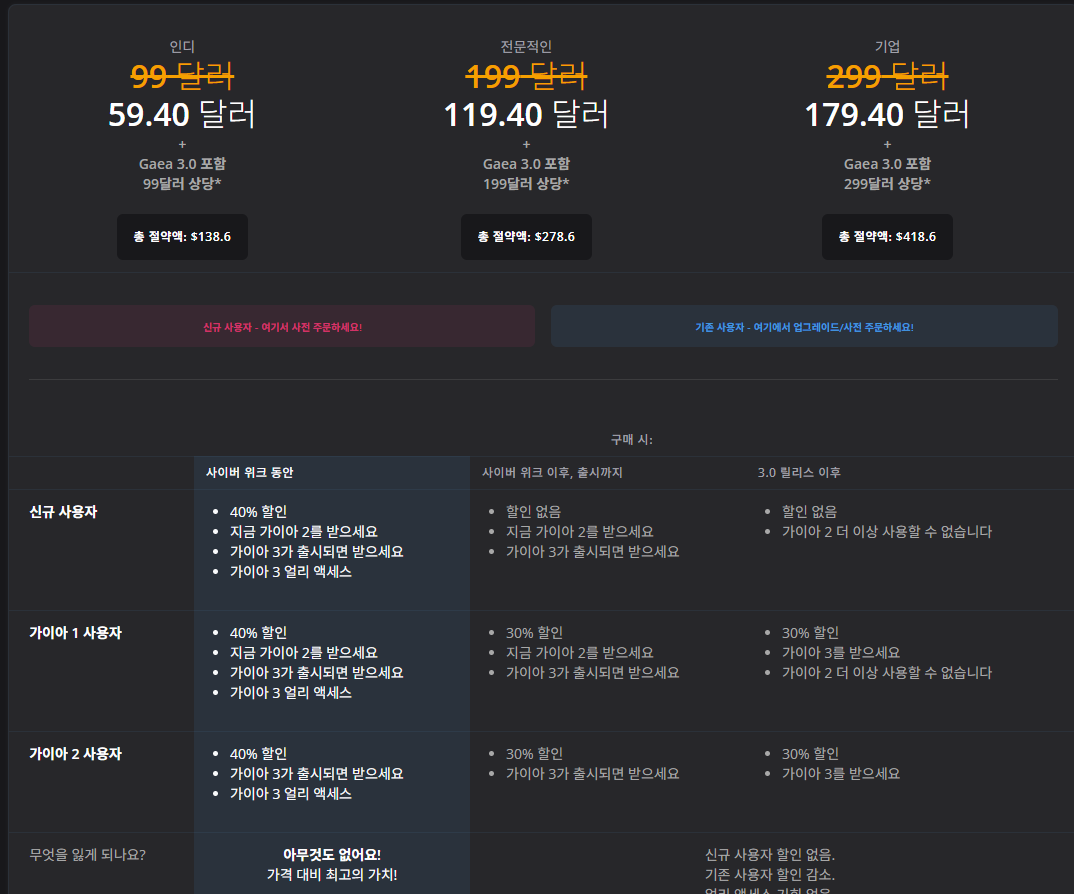Select the 인디 plan title

click(182, 47)
